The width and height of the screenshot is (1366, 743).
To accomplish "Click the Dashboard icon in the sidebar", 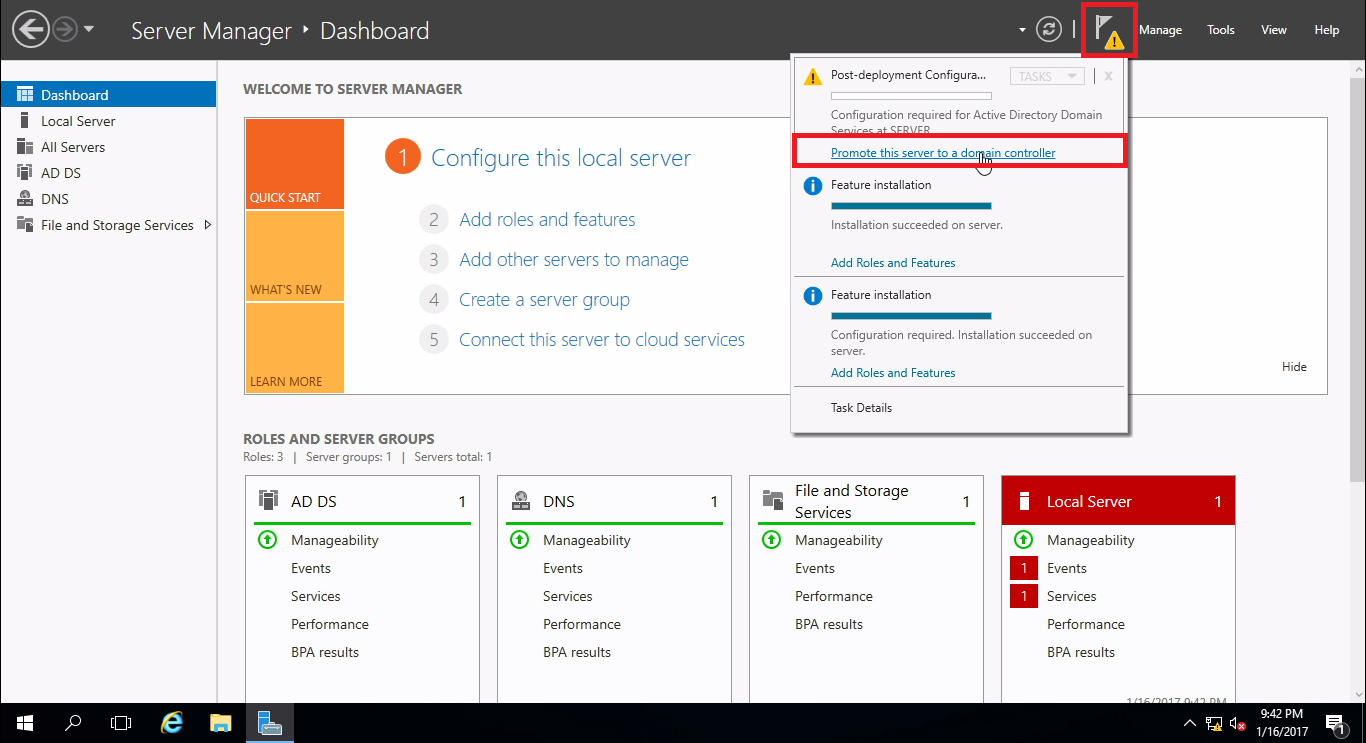I will pos(25,95).
